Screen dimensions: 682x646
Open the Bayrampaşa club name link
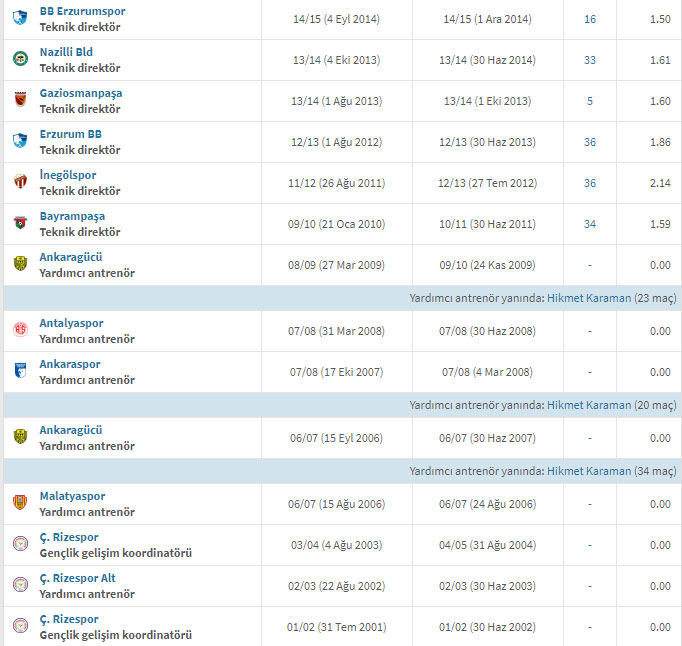tap(72, 216)
